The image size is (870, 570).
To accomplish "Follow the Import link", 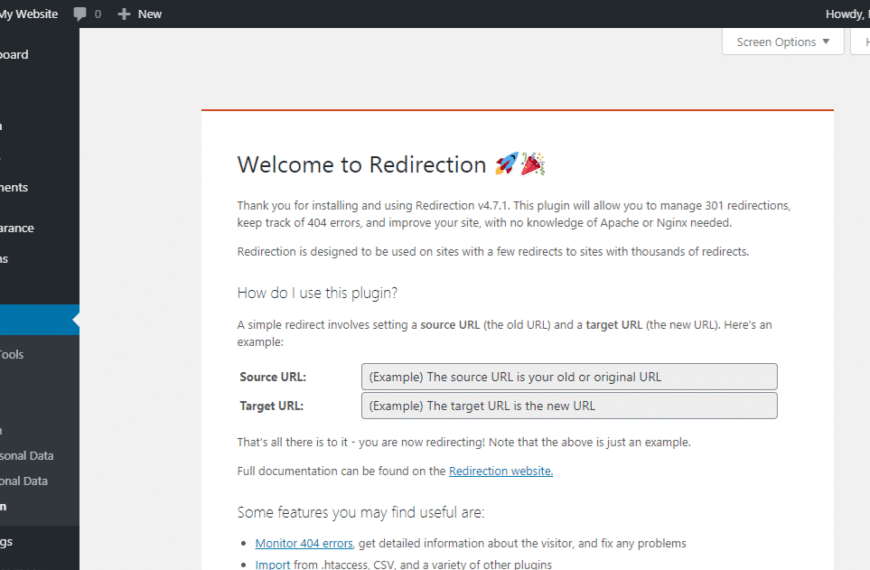I will point(272,564).
